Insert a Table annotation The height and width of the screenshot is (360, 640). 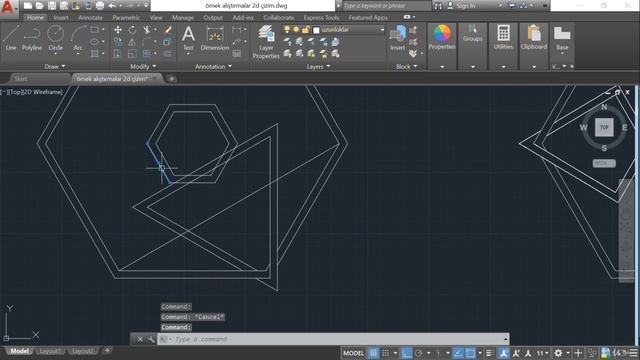[237, 53]
